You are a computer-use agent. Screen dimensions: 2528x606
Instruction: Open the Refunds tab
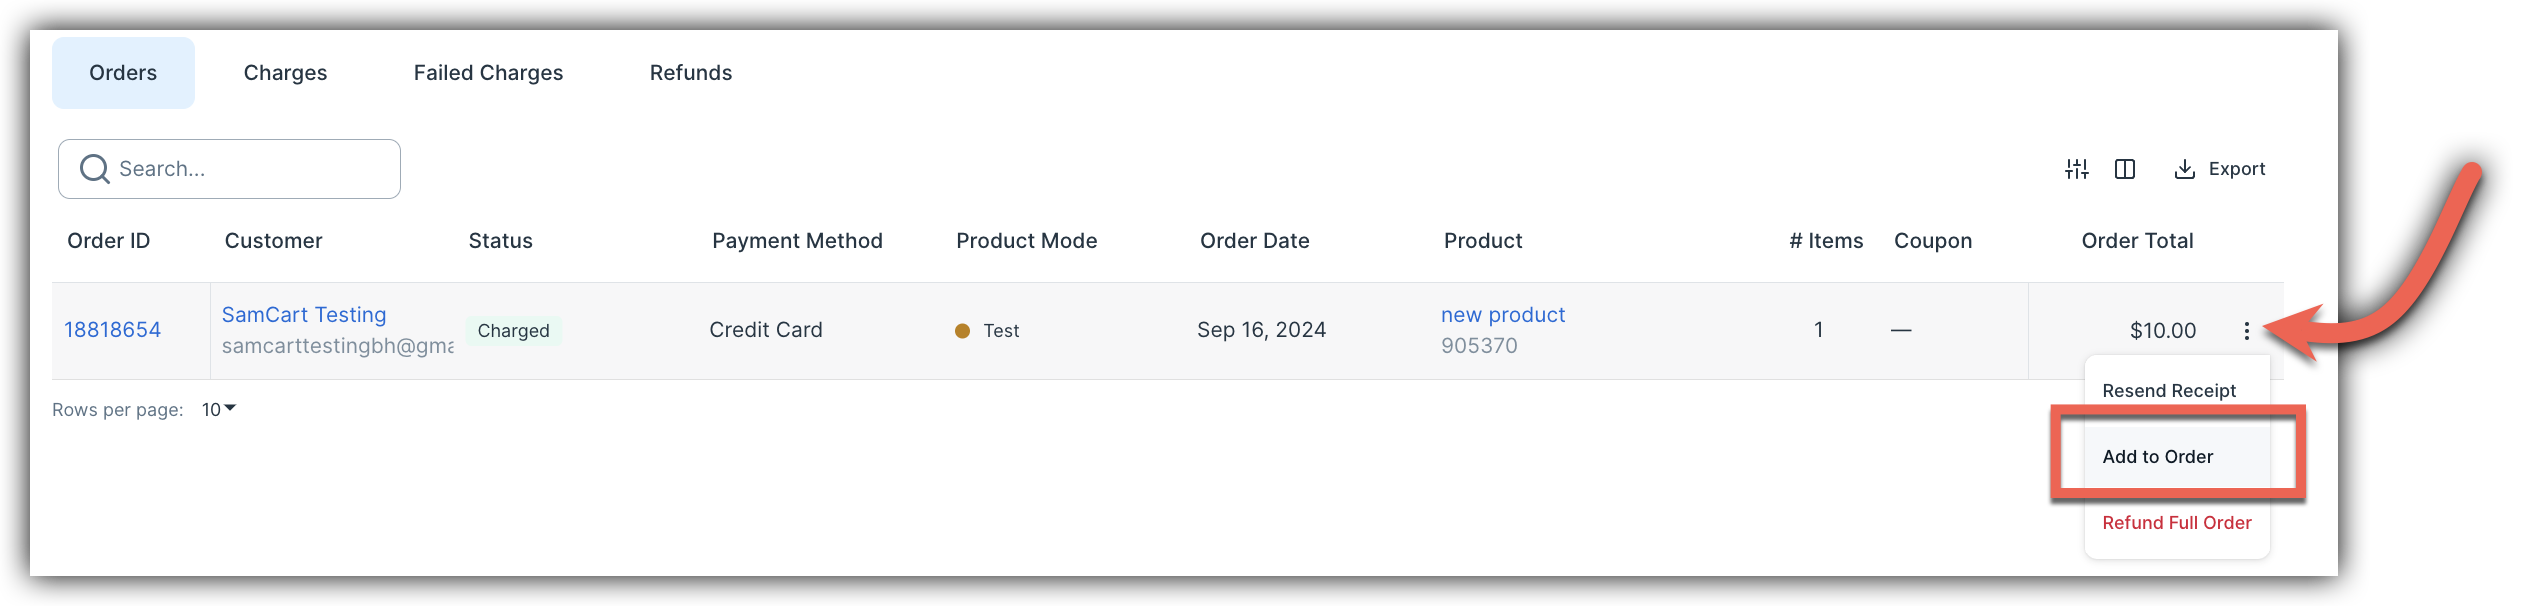tap(691, 73)
